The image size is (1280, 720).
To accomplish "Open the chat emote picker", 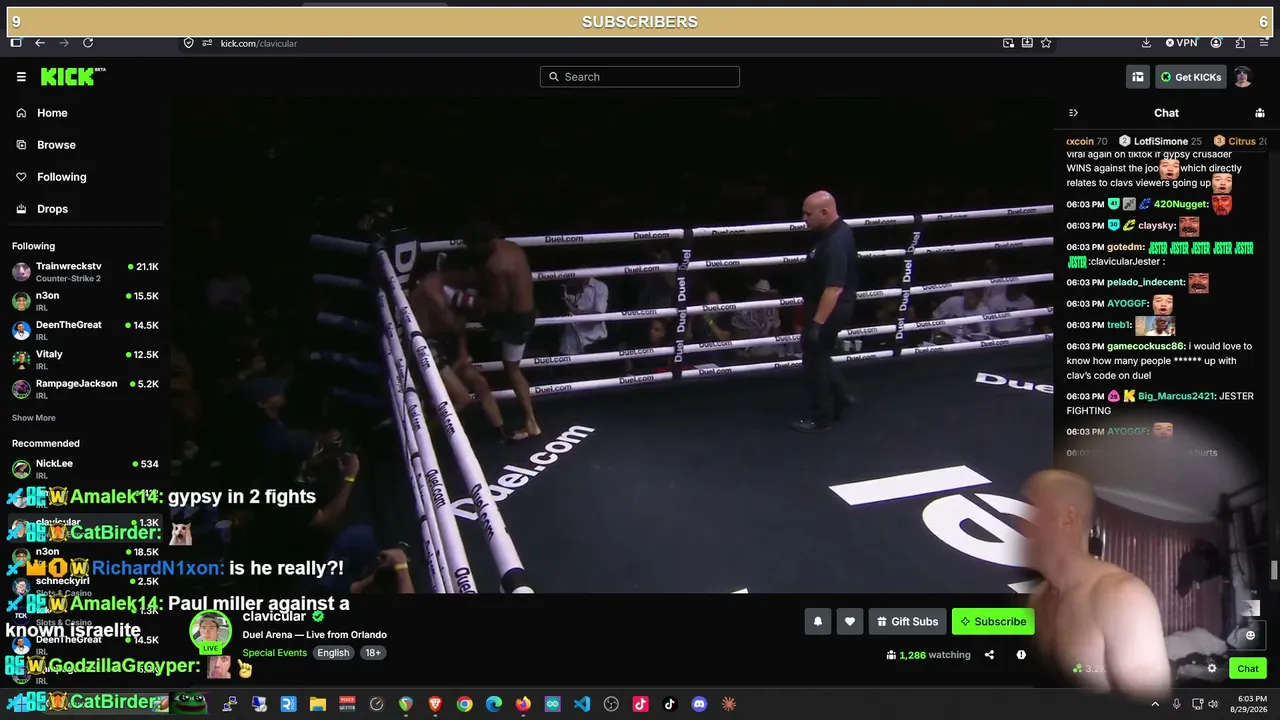I will pyautogui.click(x=1250, y=635).
